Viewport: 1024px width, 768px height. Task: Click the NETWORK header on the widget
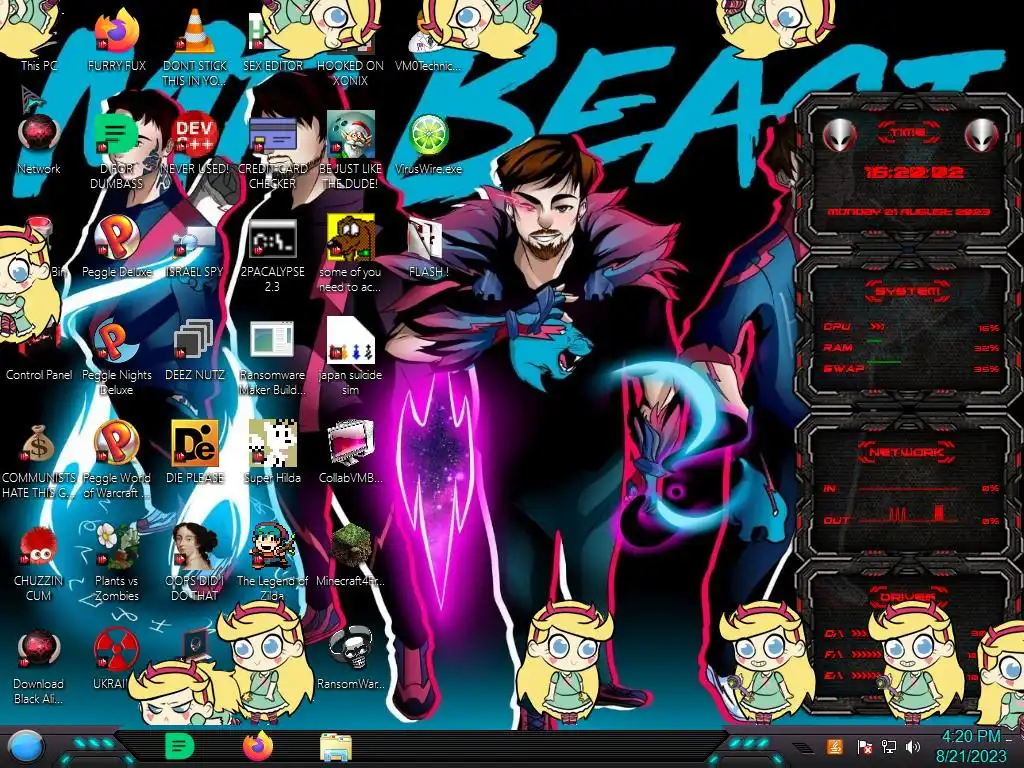click(906, 452)
